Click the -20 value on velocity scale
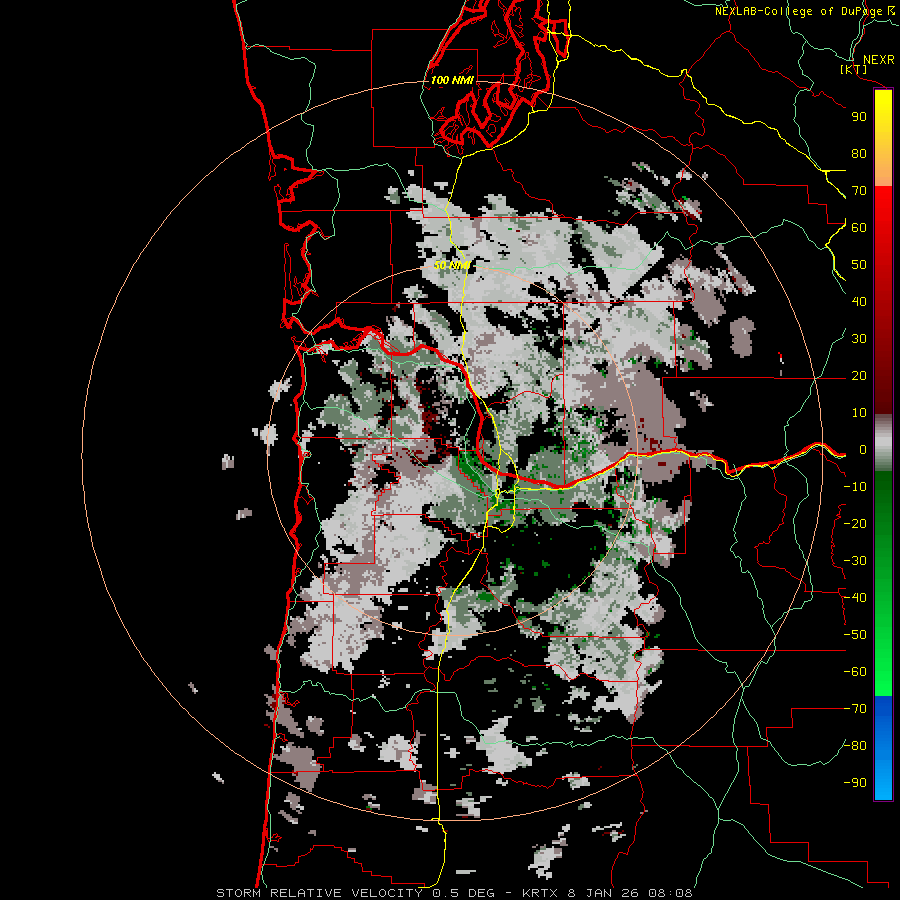Screen dimensions: 900x900 pos(855,523)
